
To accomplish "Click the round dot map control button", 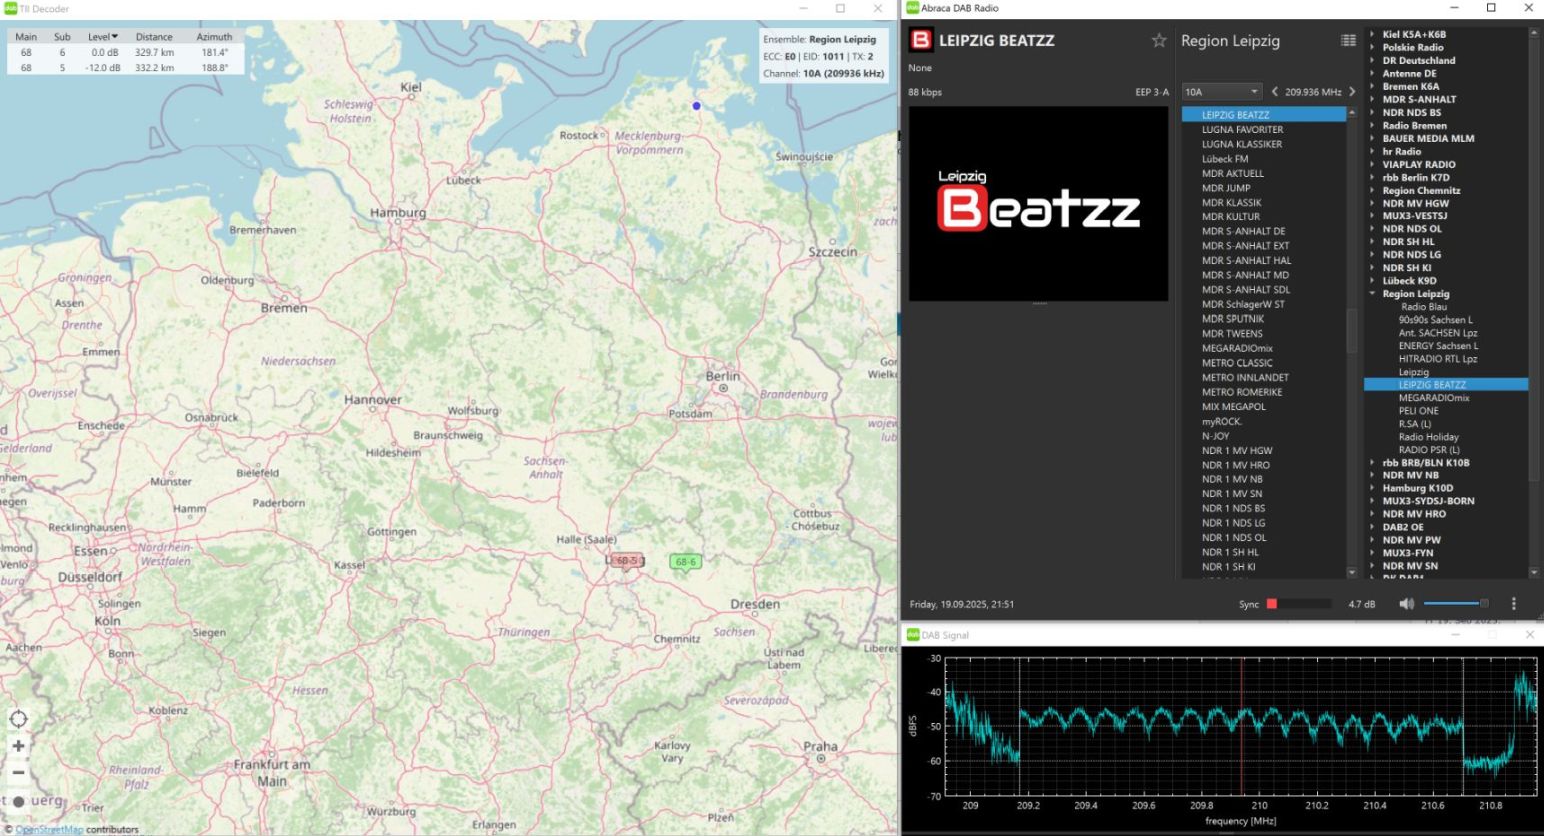I will click(18, 801).
